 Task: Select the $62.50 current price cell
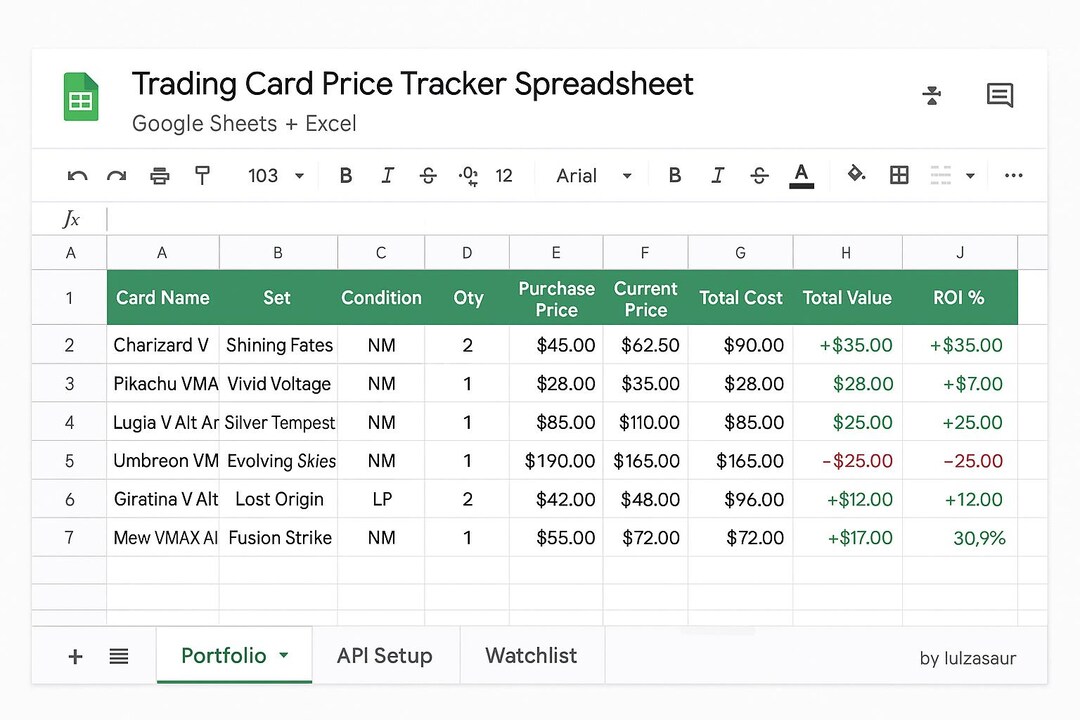click(x=646, y=345)
